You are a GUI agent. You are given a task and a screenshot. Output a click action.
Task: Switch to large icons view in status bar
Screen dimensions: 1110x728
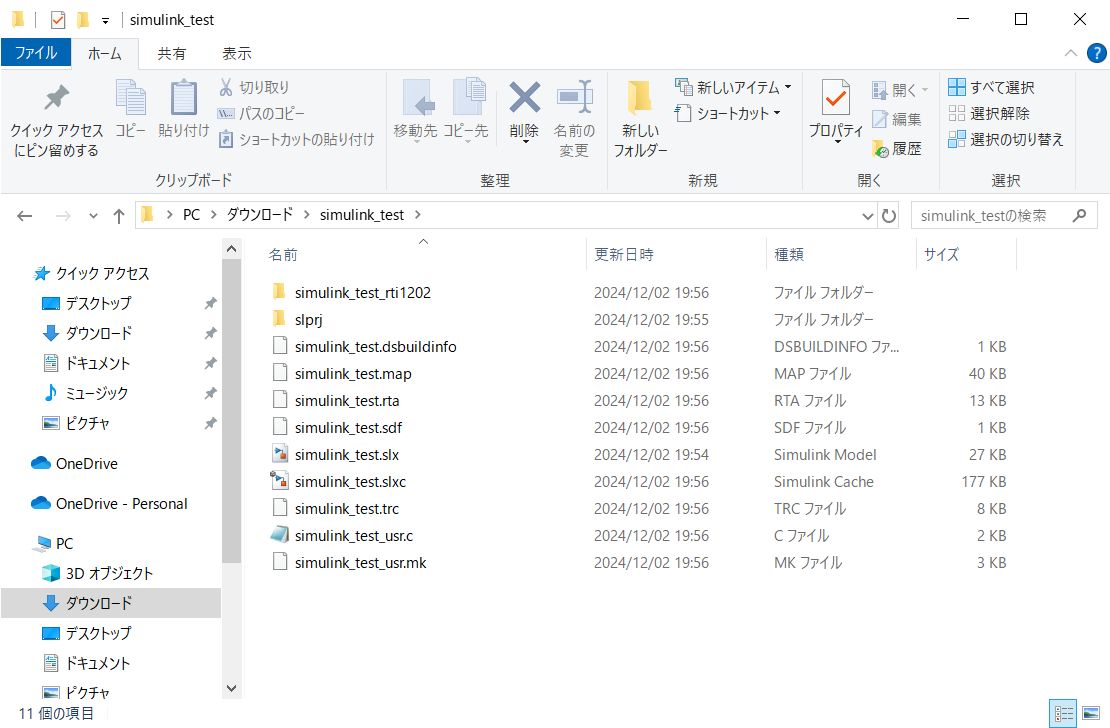click(x=1092, y=712)
